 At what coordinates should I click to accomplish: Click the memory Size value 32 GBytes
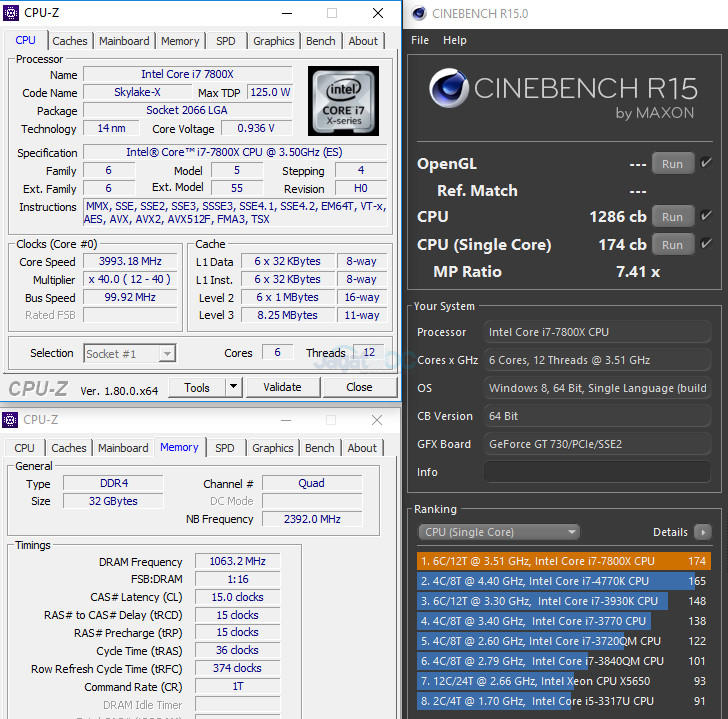click(113, 501)
